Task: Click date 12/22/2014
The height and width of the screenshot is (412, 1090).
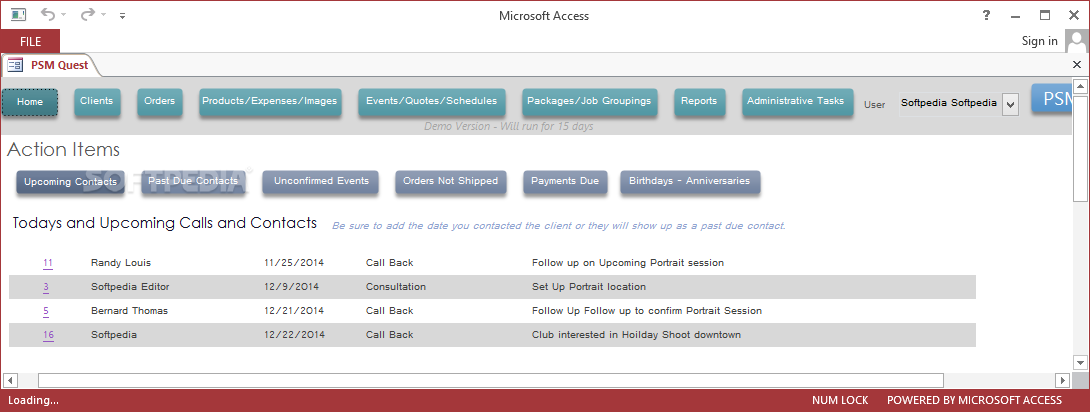Action: coord(294,335)
